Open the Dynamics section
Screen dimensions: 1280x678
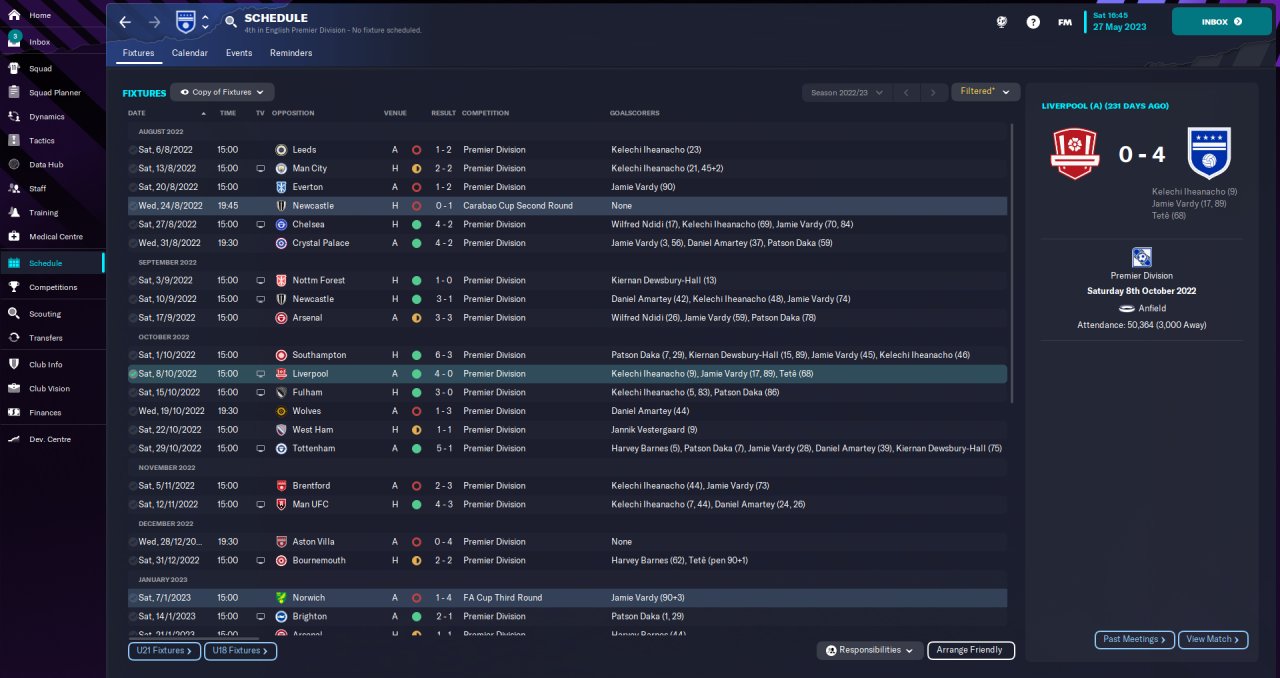coord(46,117)
